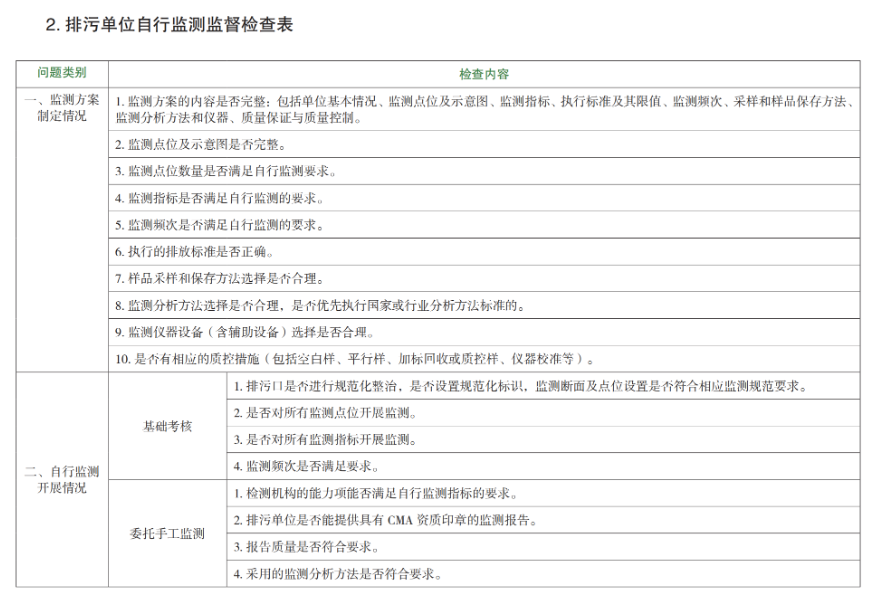
Task: Click row '1. 监测方案的内容是否完整'
Action: (484, 109)
